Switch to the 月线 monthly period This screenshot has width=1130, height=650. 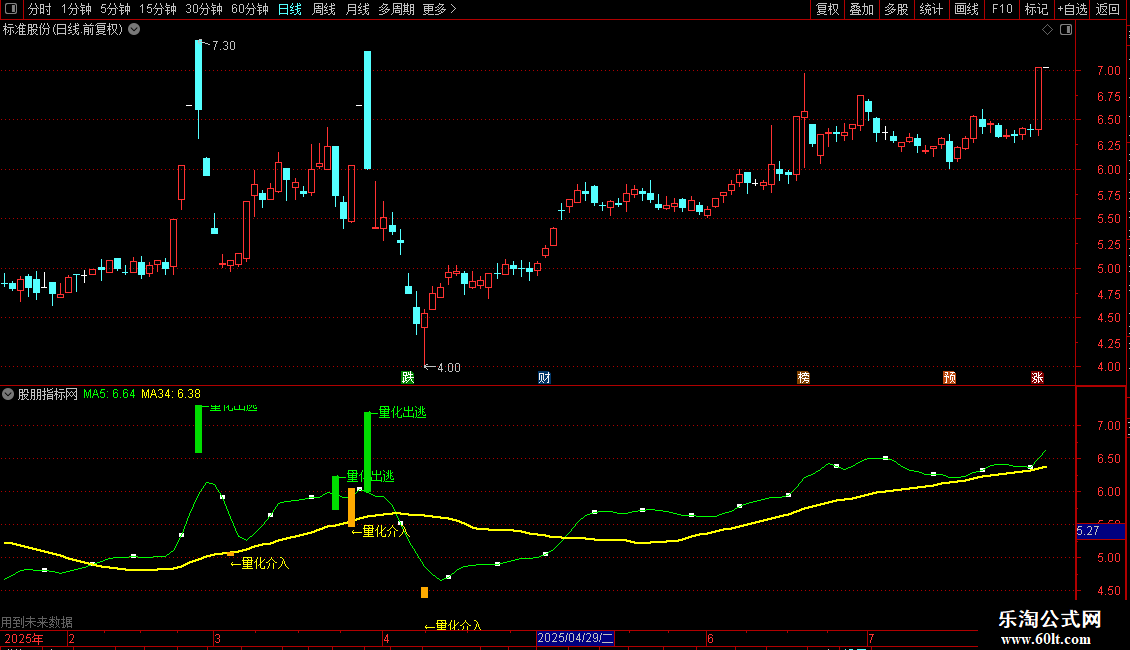357,9
